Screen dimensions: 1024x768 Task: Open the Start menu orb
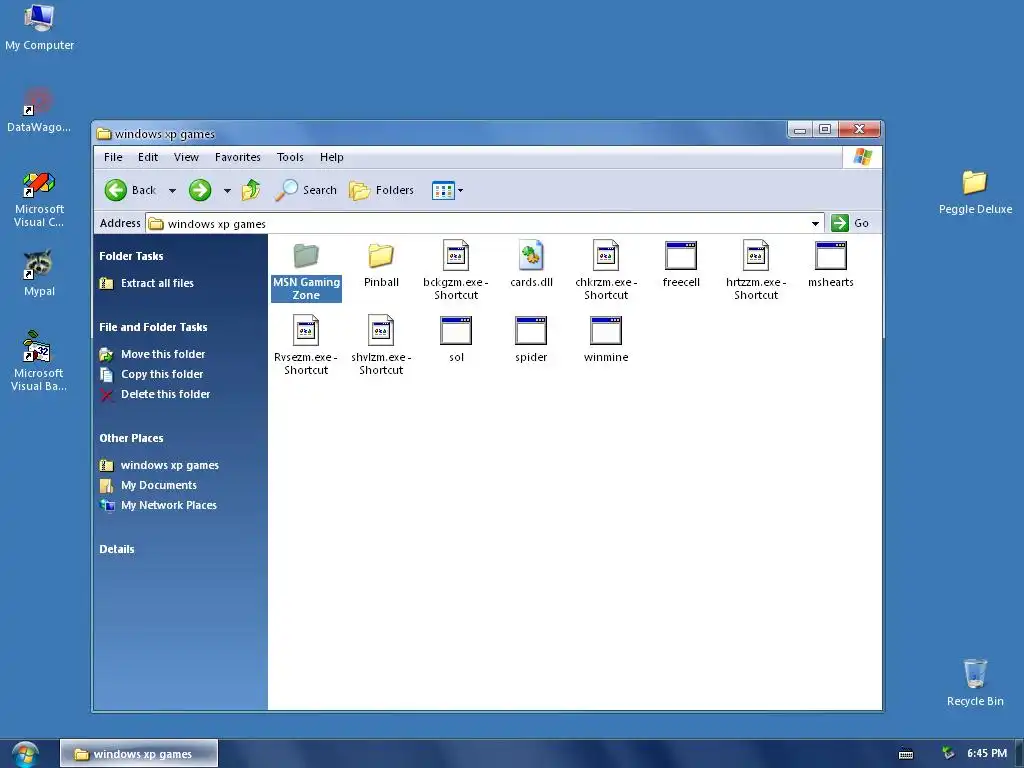25,754
